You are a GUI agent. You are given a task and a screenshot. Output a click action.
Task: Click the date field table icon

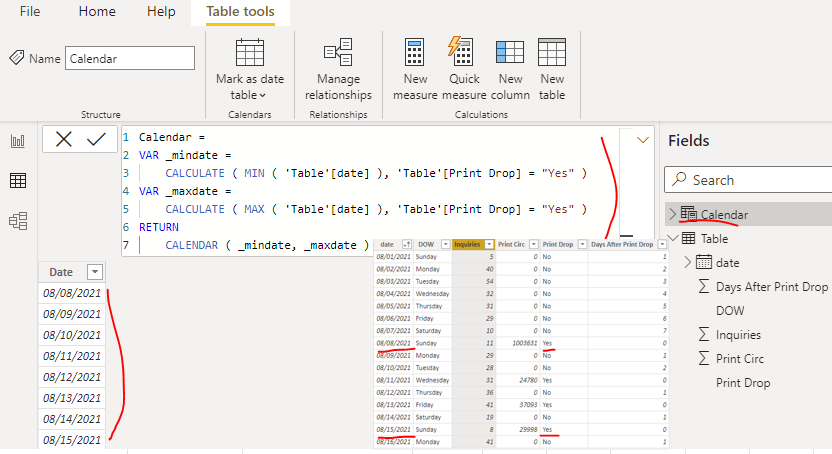[x=704, y=262]
